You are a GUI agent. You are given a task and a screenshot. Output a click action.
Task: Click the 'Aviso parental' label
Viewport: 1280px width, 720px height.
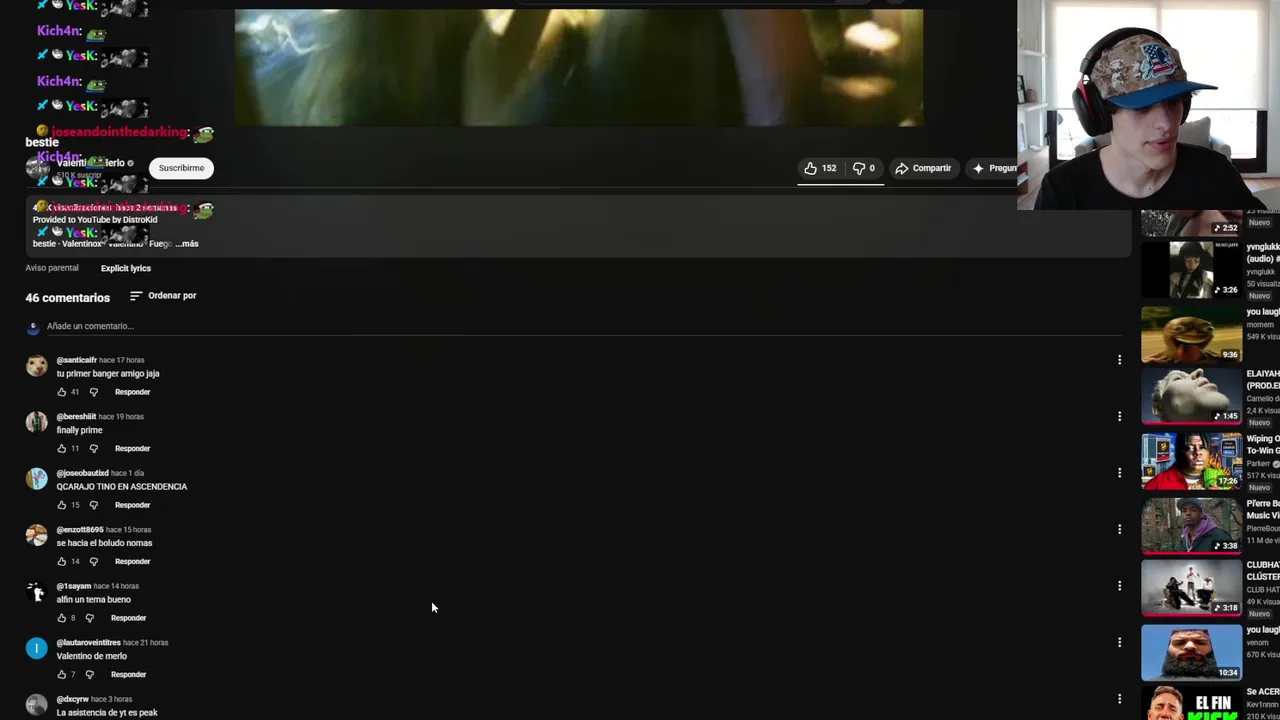click(51, 268)
